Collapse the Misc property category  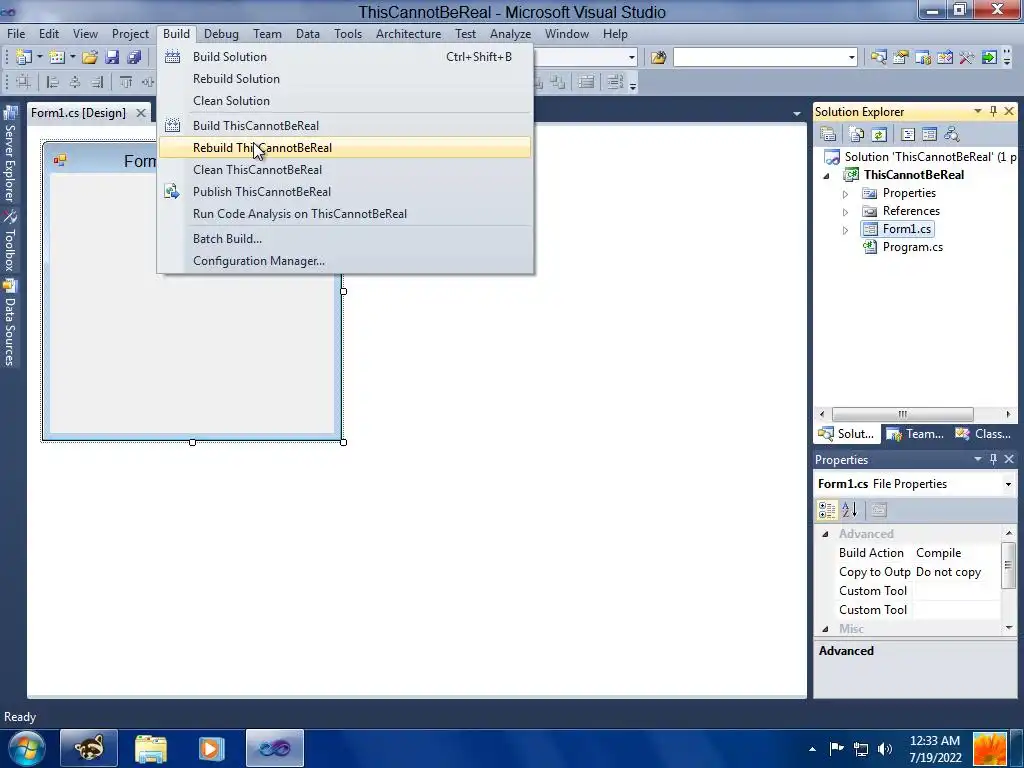825,629
